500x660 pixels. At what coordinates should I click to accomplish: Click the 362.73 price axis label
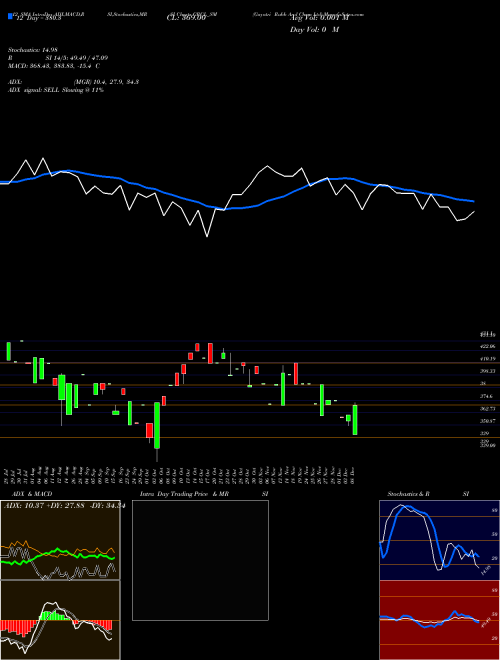(487, 408)
